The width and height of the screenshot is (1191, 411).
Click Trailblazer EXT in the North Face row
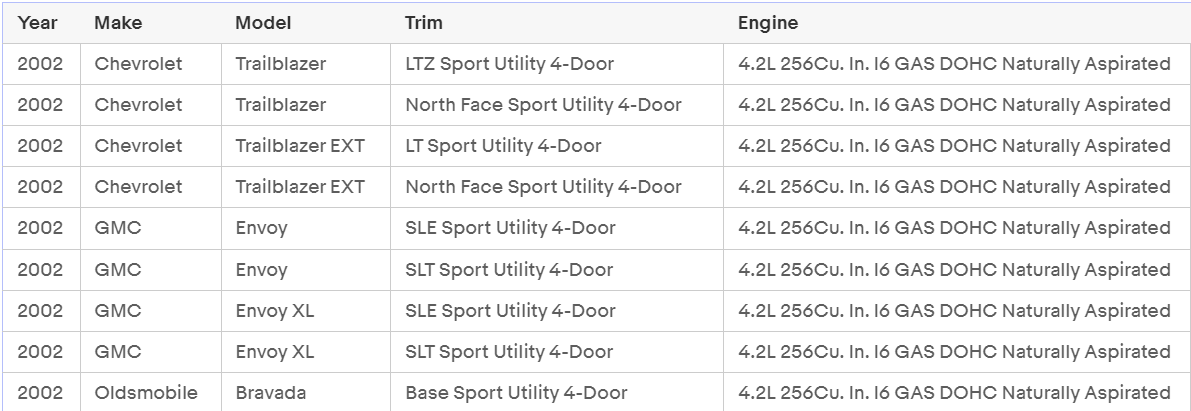(300, 187)
